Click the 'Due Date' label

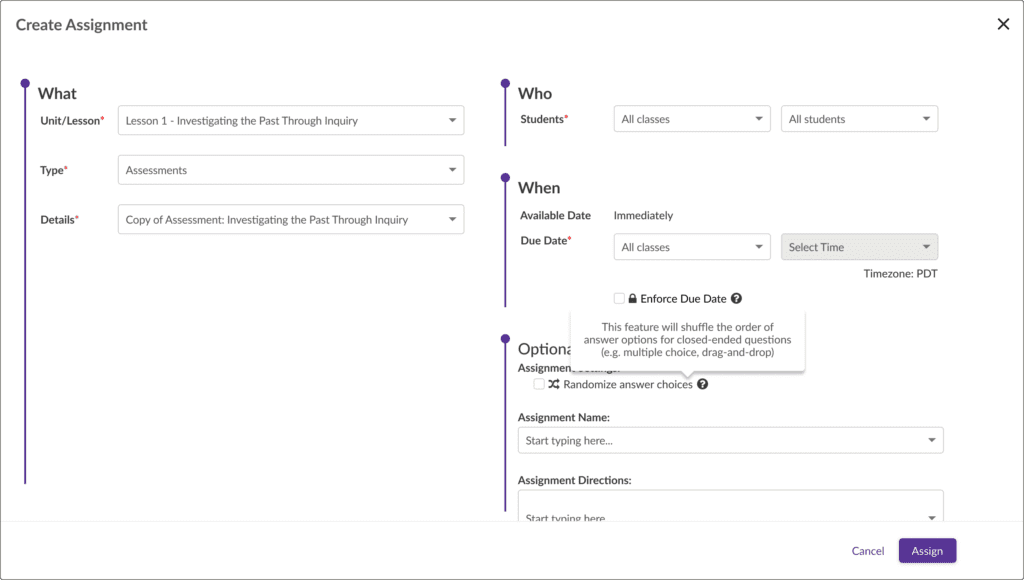(x=544, y=240)
